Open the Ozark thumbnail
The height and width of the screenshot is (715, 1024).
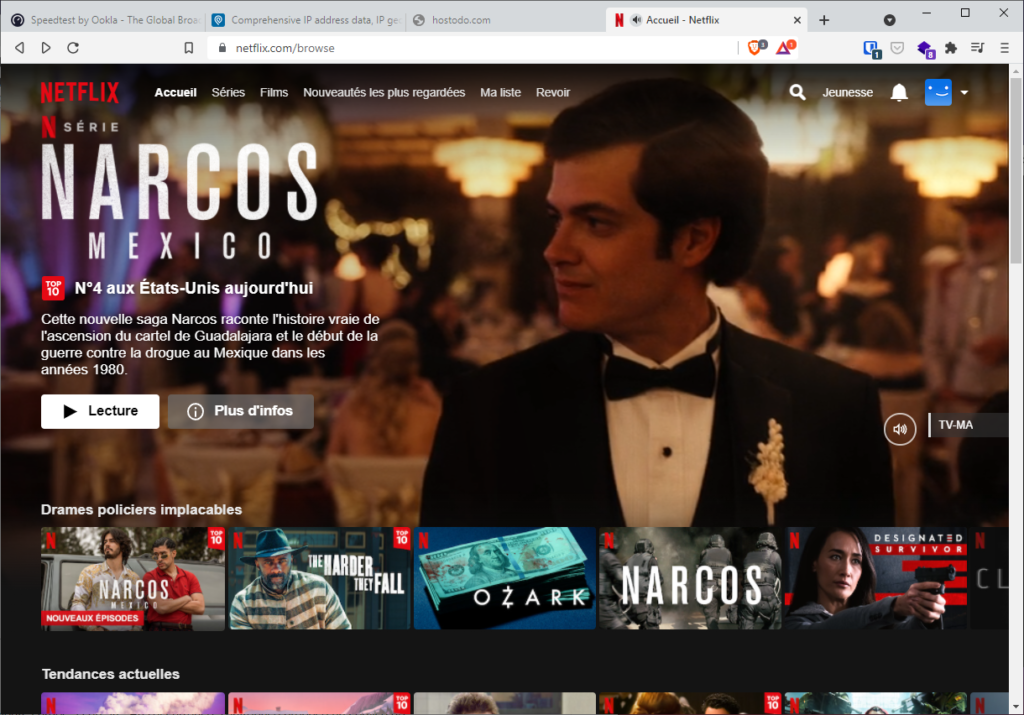click(505, 579)
